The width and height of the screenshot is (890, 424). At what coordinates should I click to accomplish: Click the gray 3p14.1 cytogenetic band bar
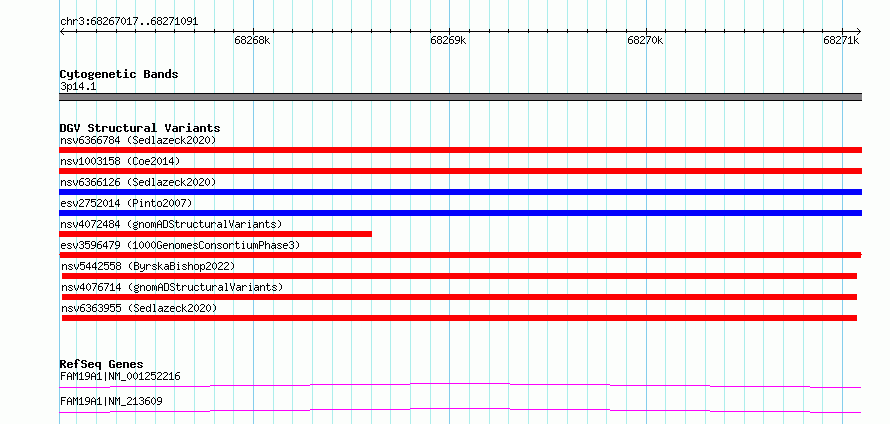460,97
